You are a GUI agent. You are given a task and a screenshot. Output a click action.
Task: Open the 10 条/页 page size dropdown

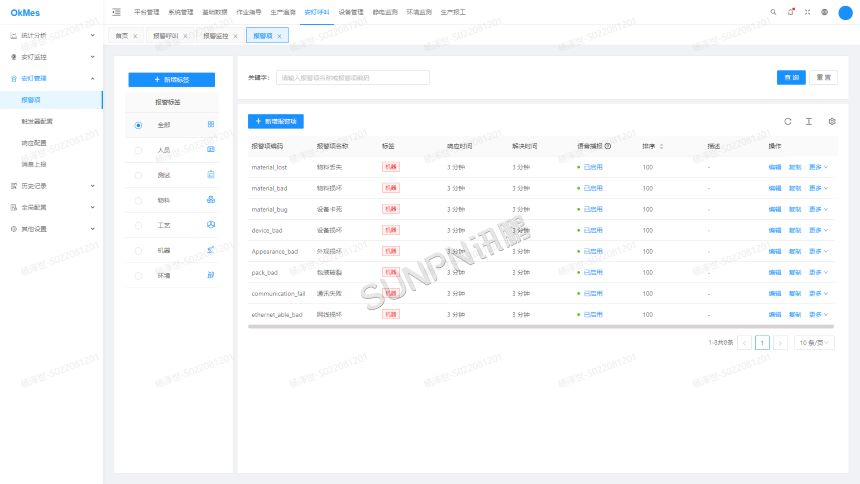[x=815, y=342]
